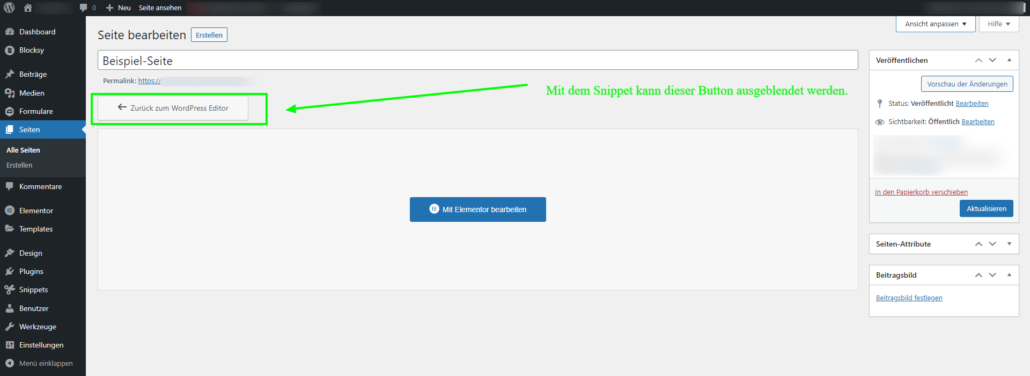Screen dimensions: 1030x376
Task: Click the Elementor circle icon
Action: point(9,210)
